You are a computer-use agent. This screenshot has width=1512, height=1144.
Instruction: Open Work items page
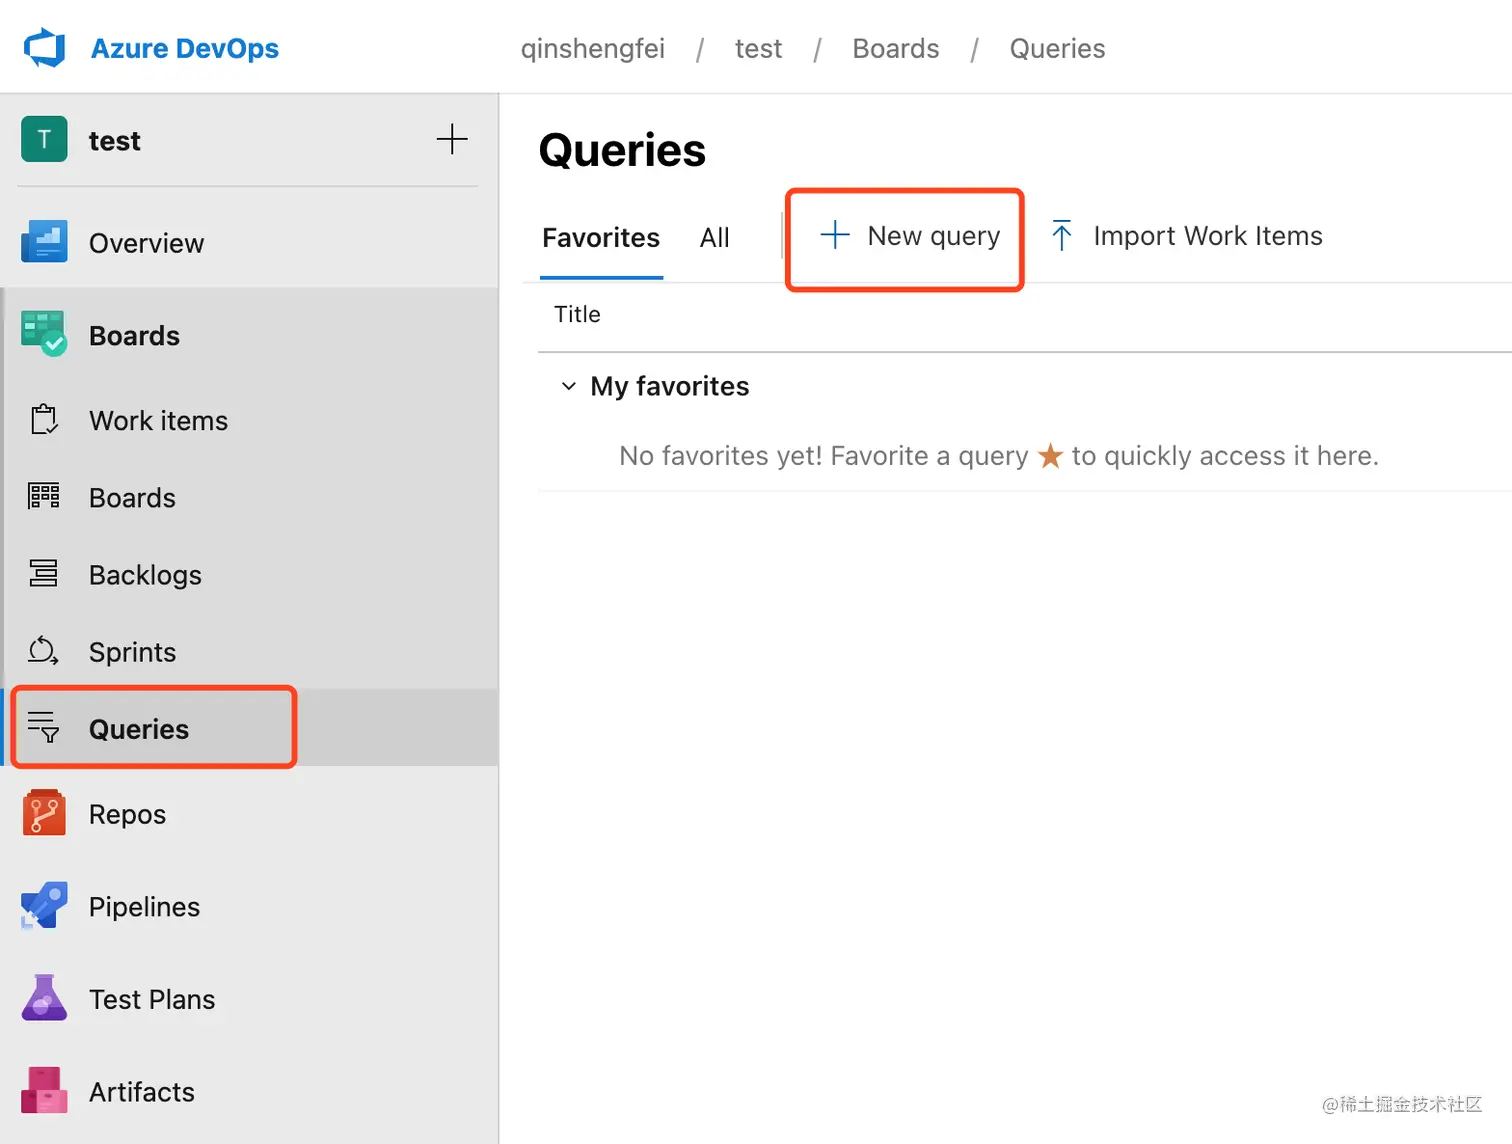(x=158, y=421)
